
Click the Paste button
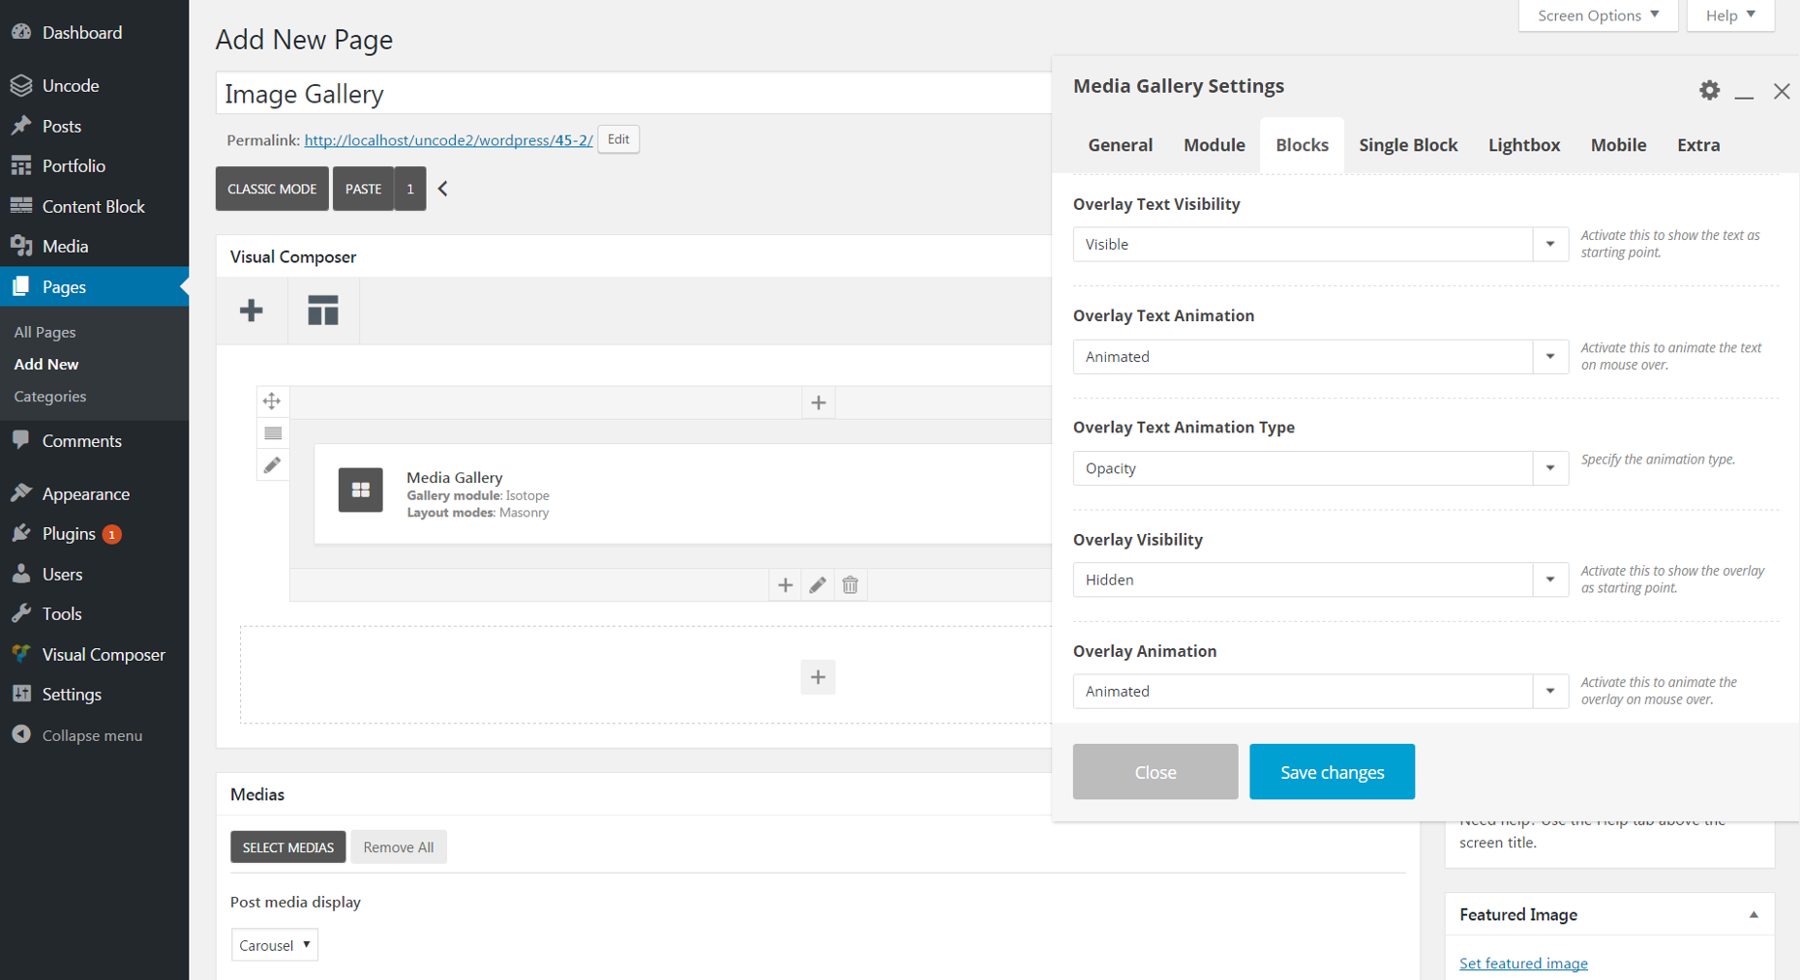[x=364, y=188]
